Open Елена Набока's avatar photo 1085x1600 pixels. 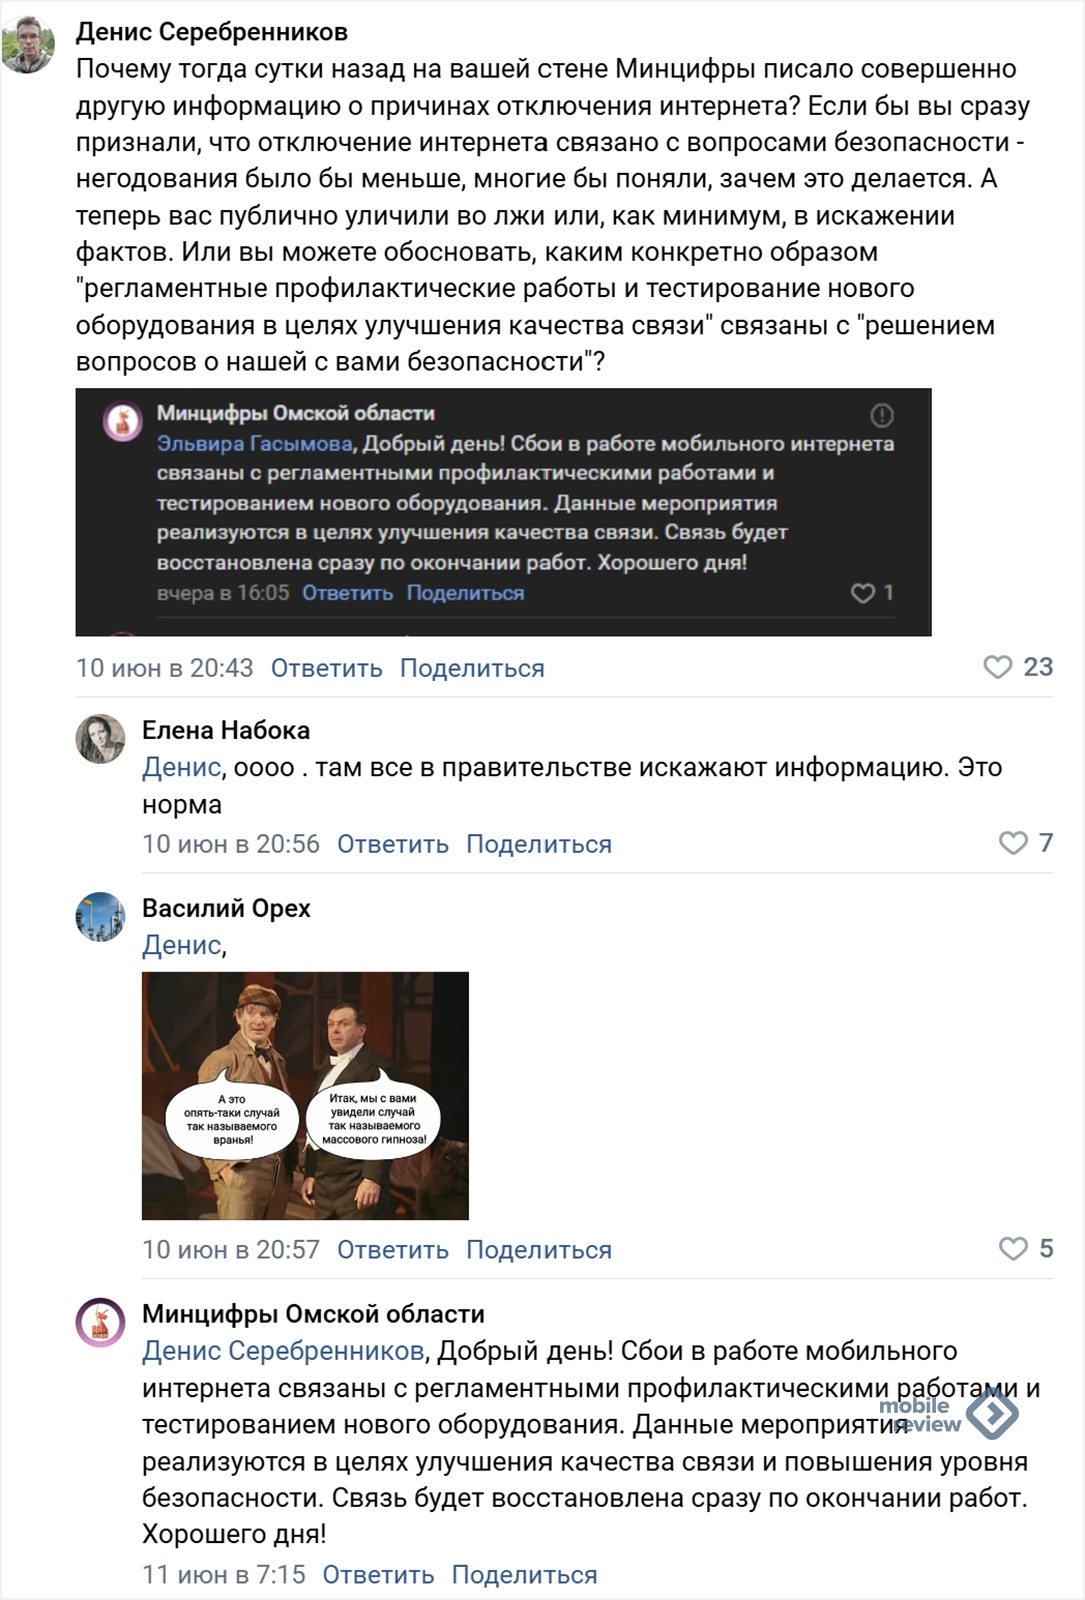click(101, 739)
